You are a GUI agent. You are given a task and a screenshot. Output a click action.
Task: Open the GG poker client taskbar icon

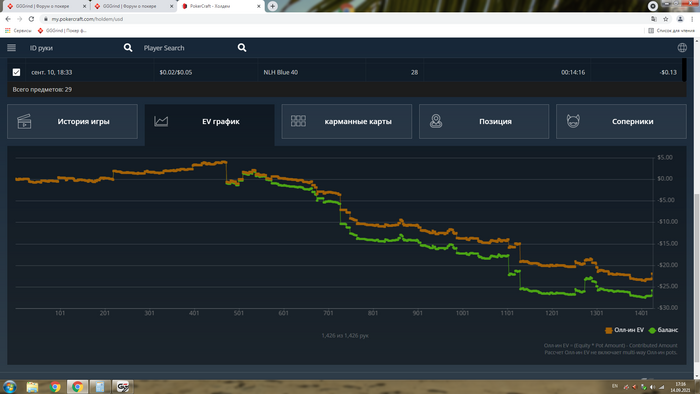122,386
